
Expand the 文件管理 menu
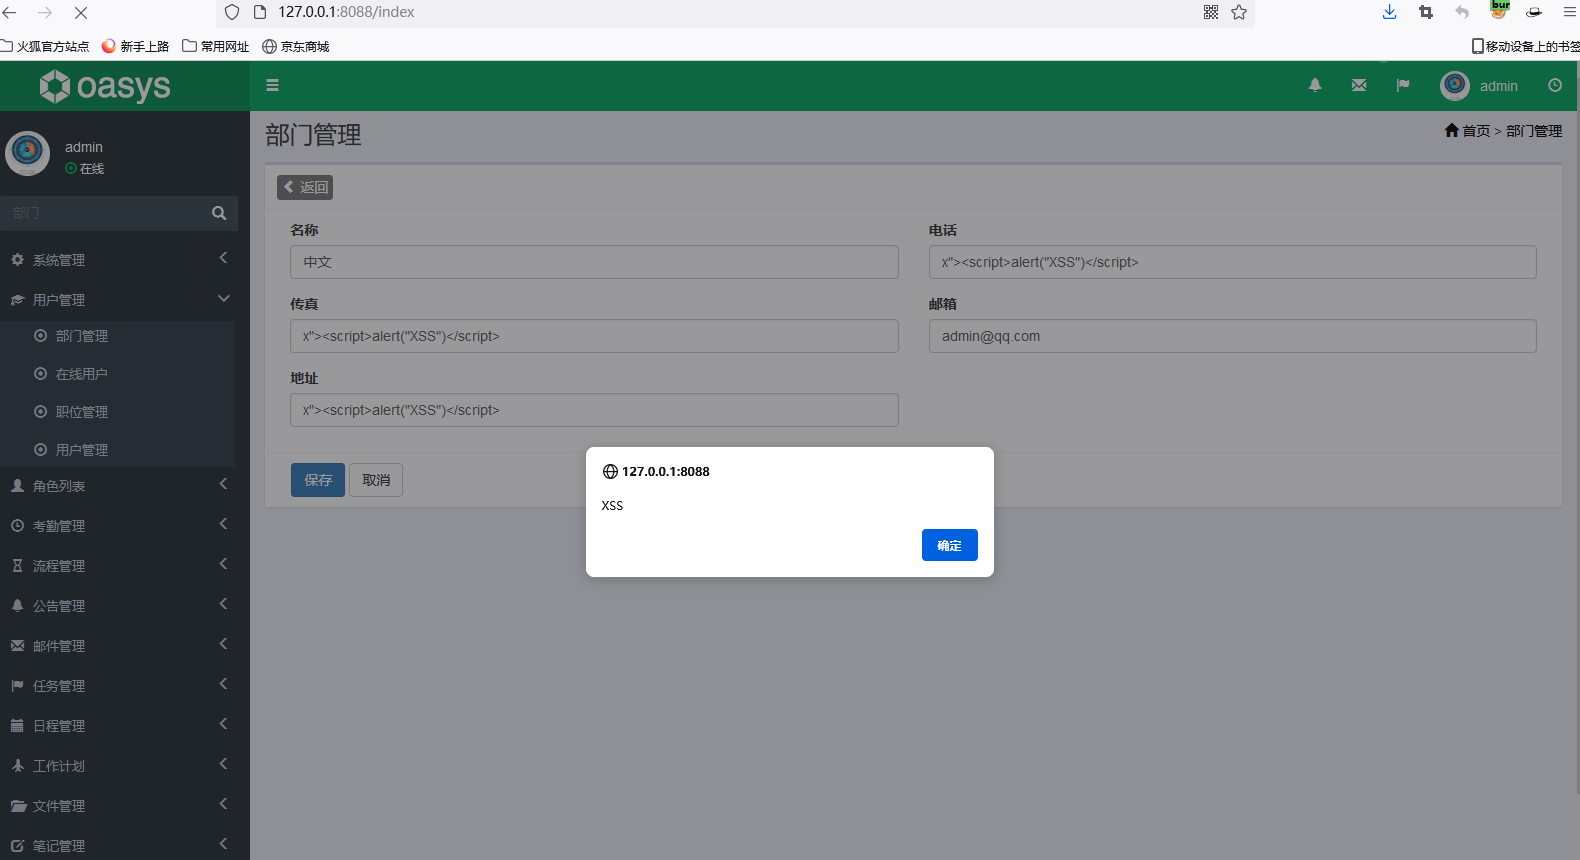coord(118,806)
